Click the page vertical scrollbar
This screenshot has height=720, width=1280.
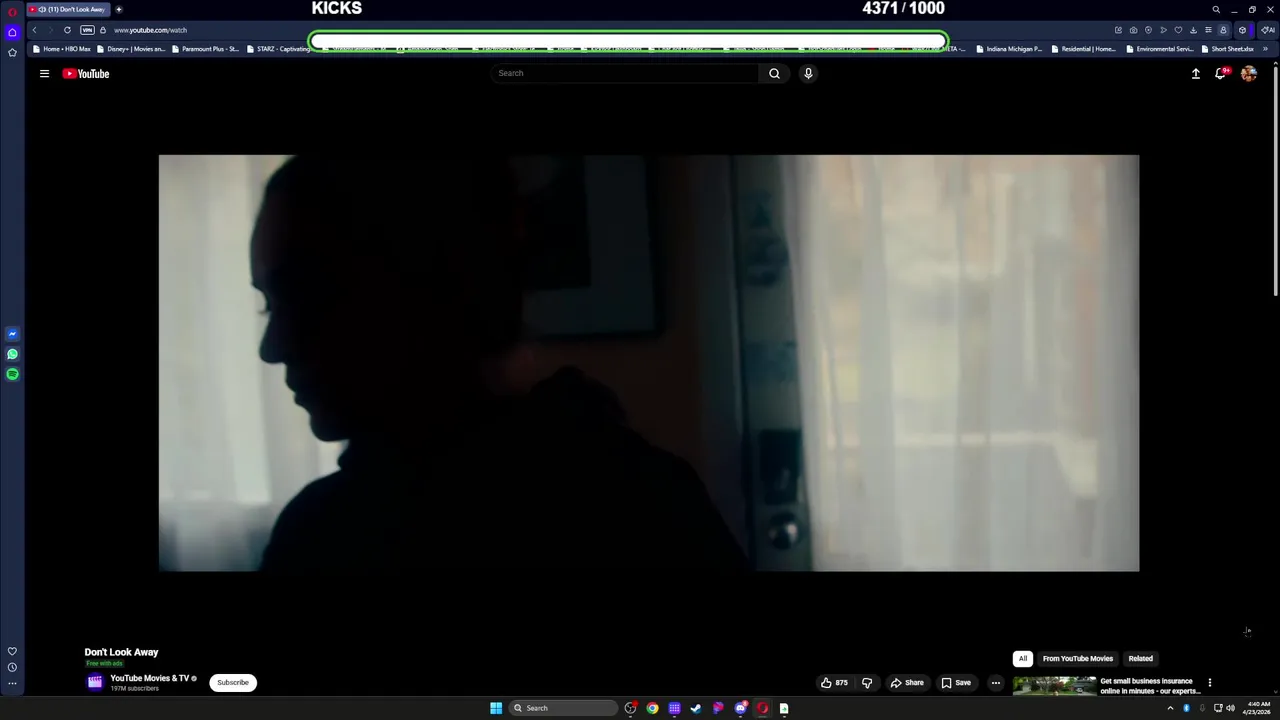click(1276, 180)
